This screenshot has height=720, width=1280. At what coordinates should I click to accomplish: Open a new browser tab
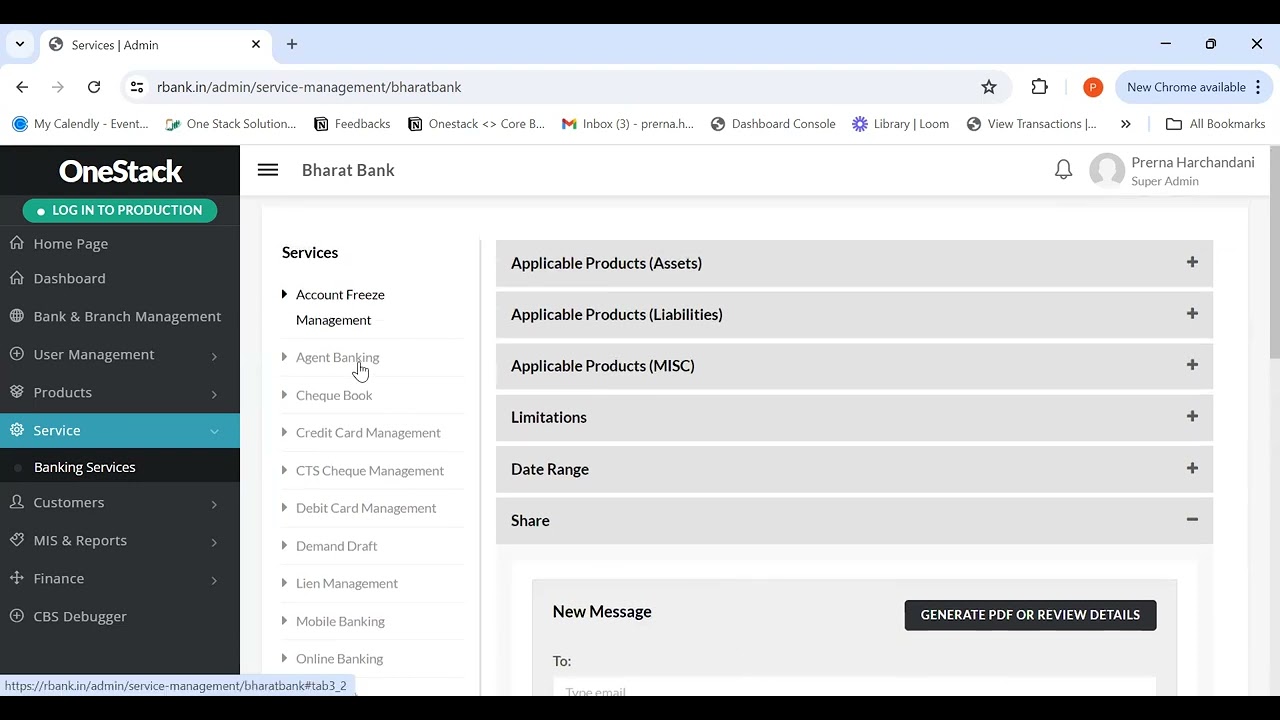[x=292, y=44]
